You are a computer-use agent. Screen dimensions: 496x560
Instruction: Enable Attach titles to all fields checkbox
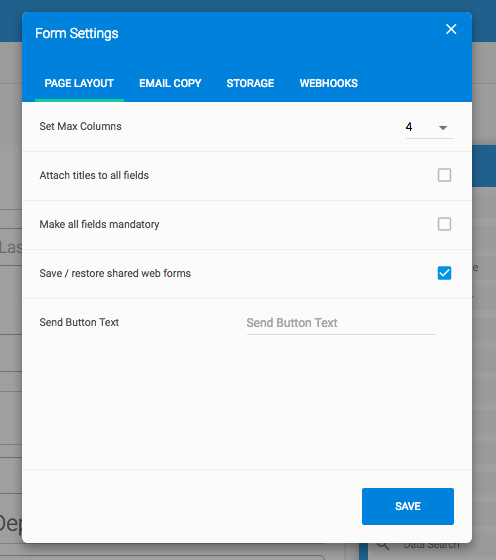point(444,175)
